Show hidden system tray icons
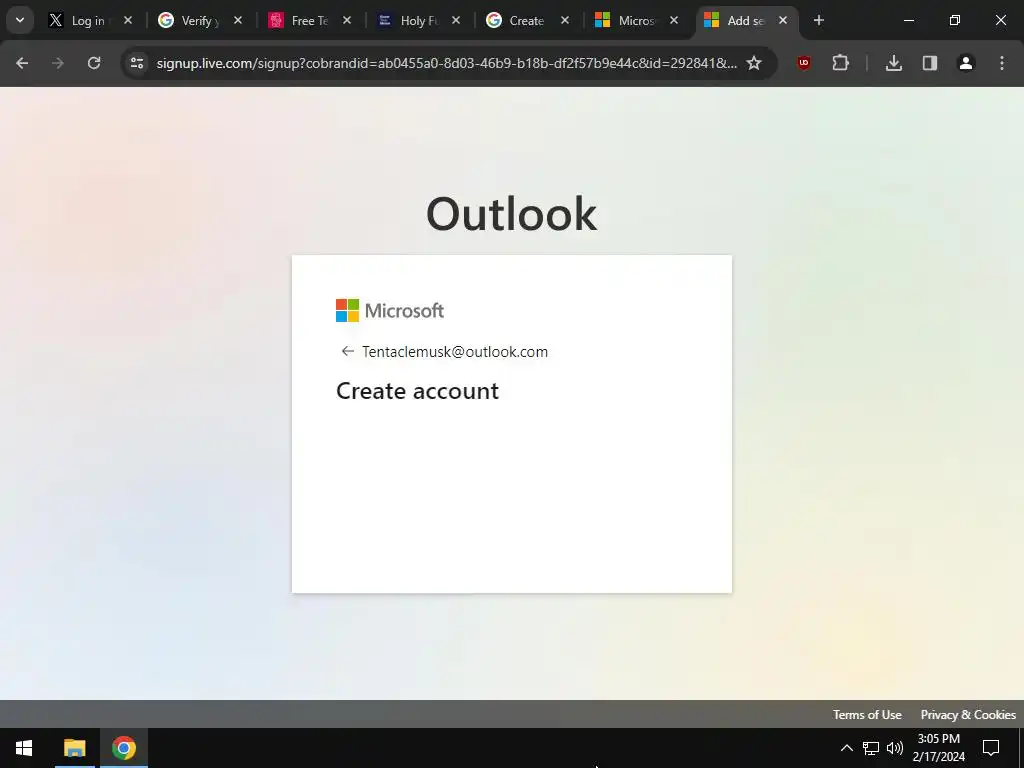This screenshot has width=1024, height=768. 846,748
